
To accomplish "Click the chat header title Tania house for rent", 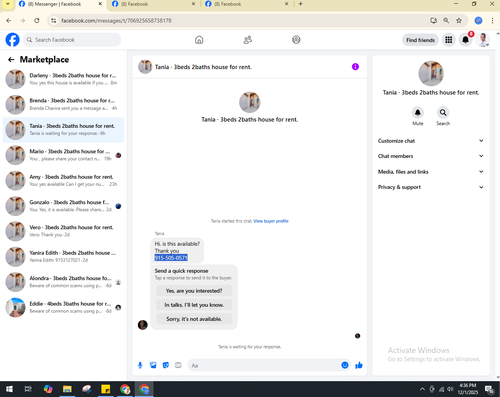I will pos(203,67).
